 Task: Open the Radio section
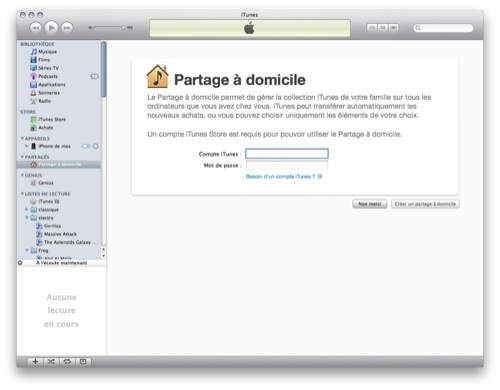tap(41, 101)
